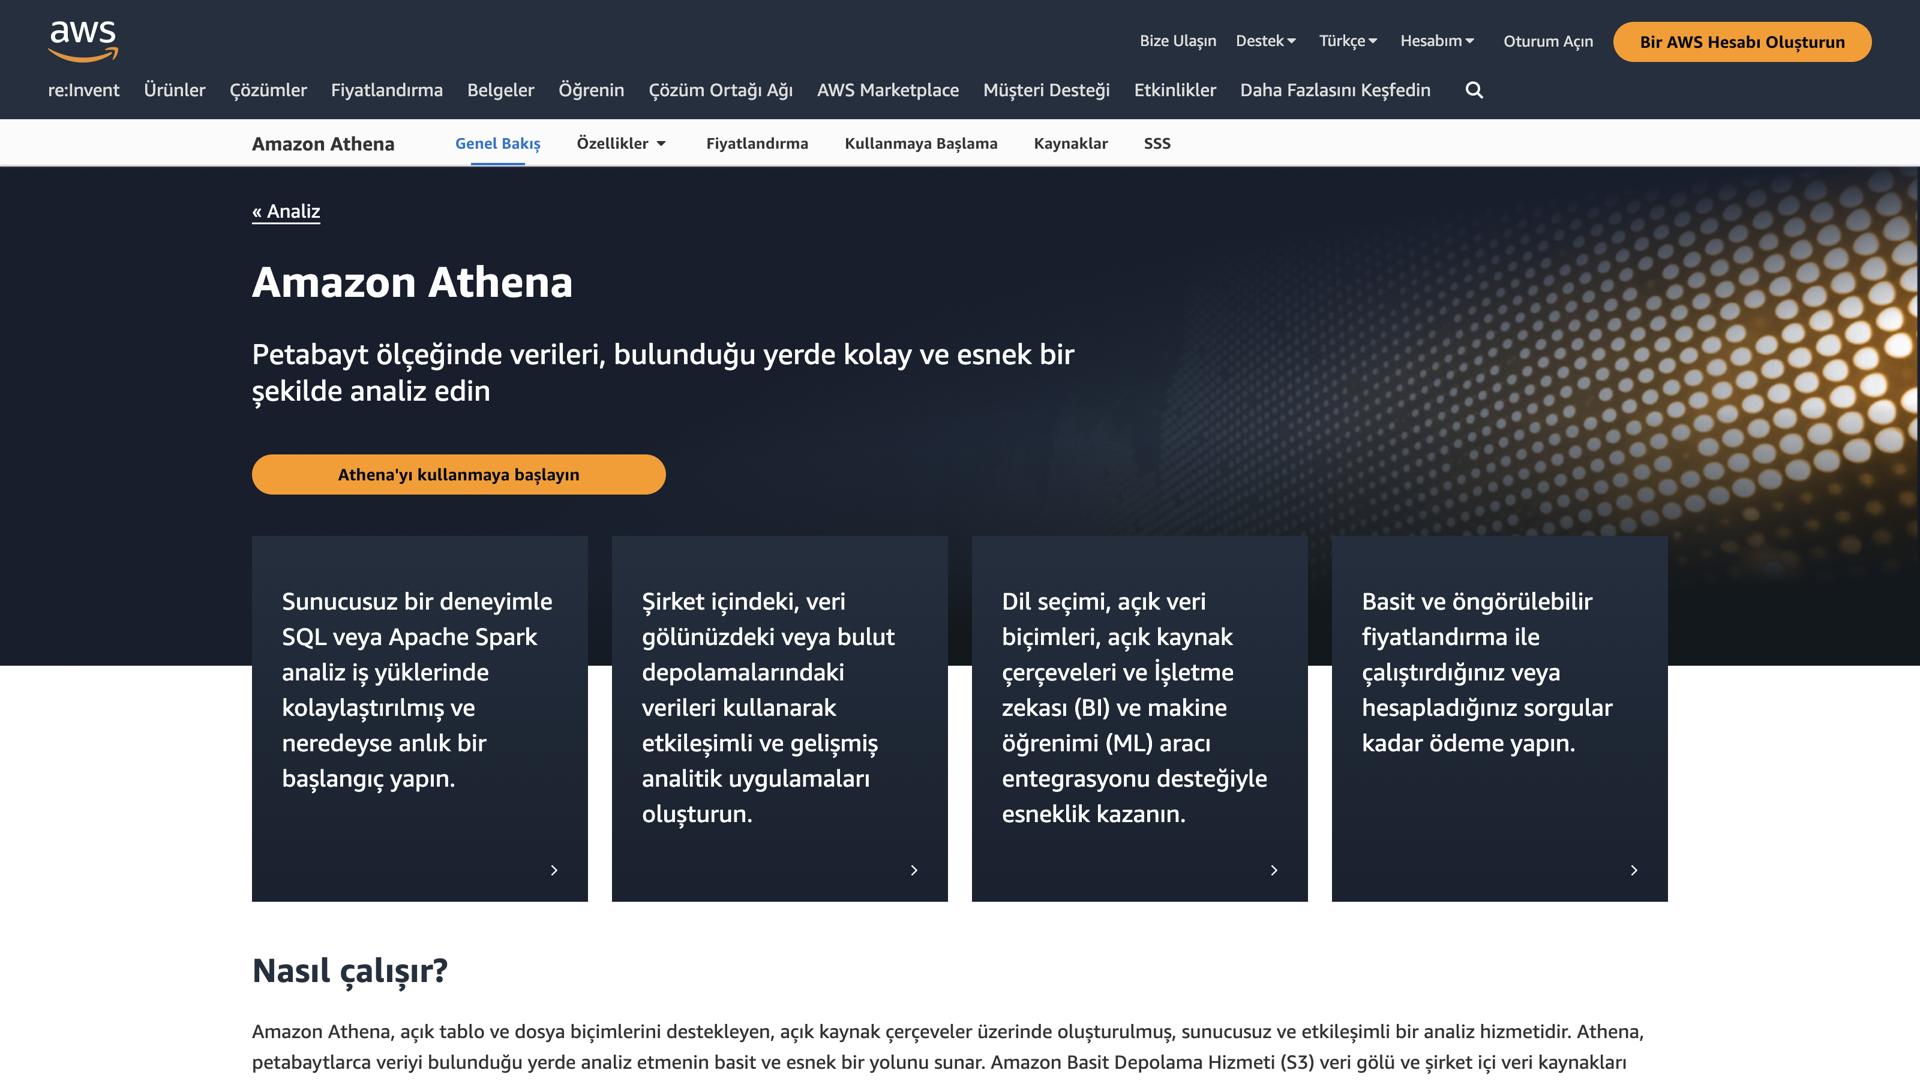Click the arrow on the Dil seçimi card
The height and width of the screenshot is (1080, 1920).
tap(1274, 870)
